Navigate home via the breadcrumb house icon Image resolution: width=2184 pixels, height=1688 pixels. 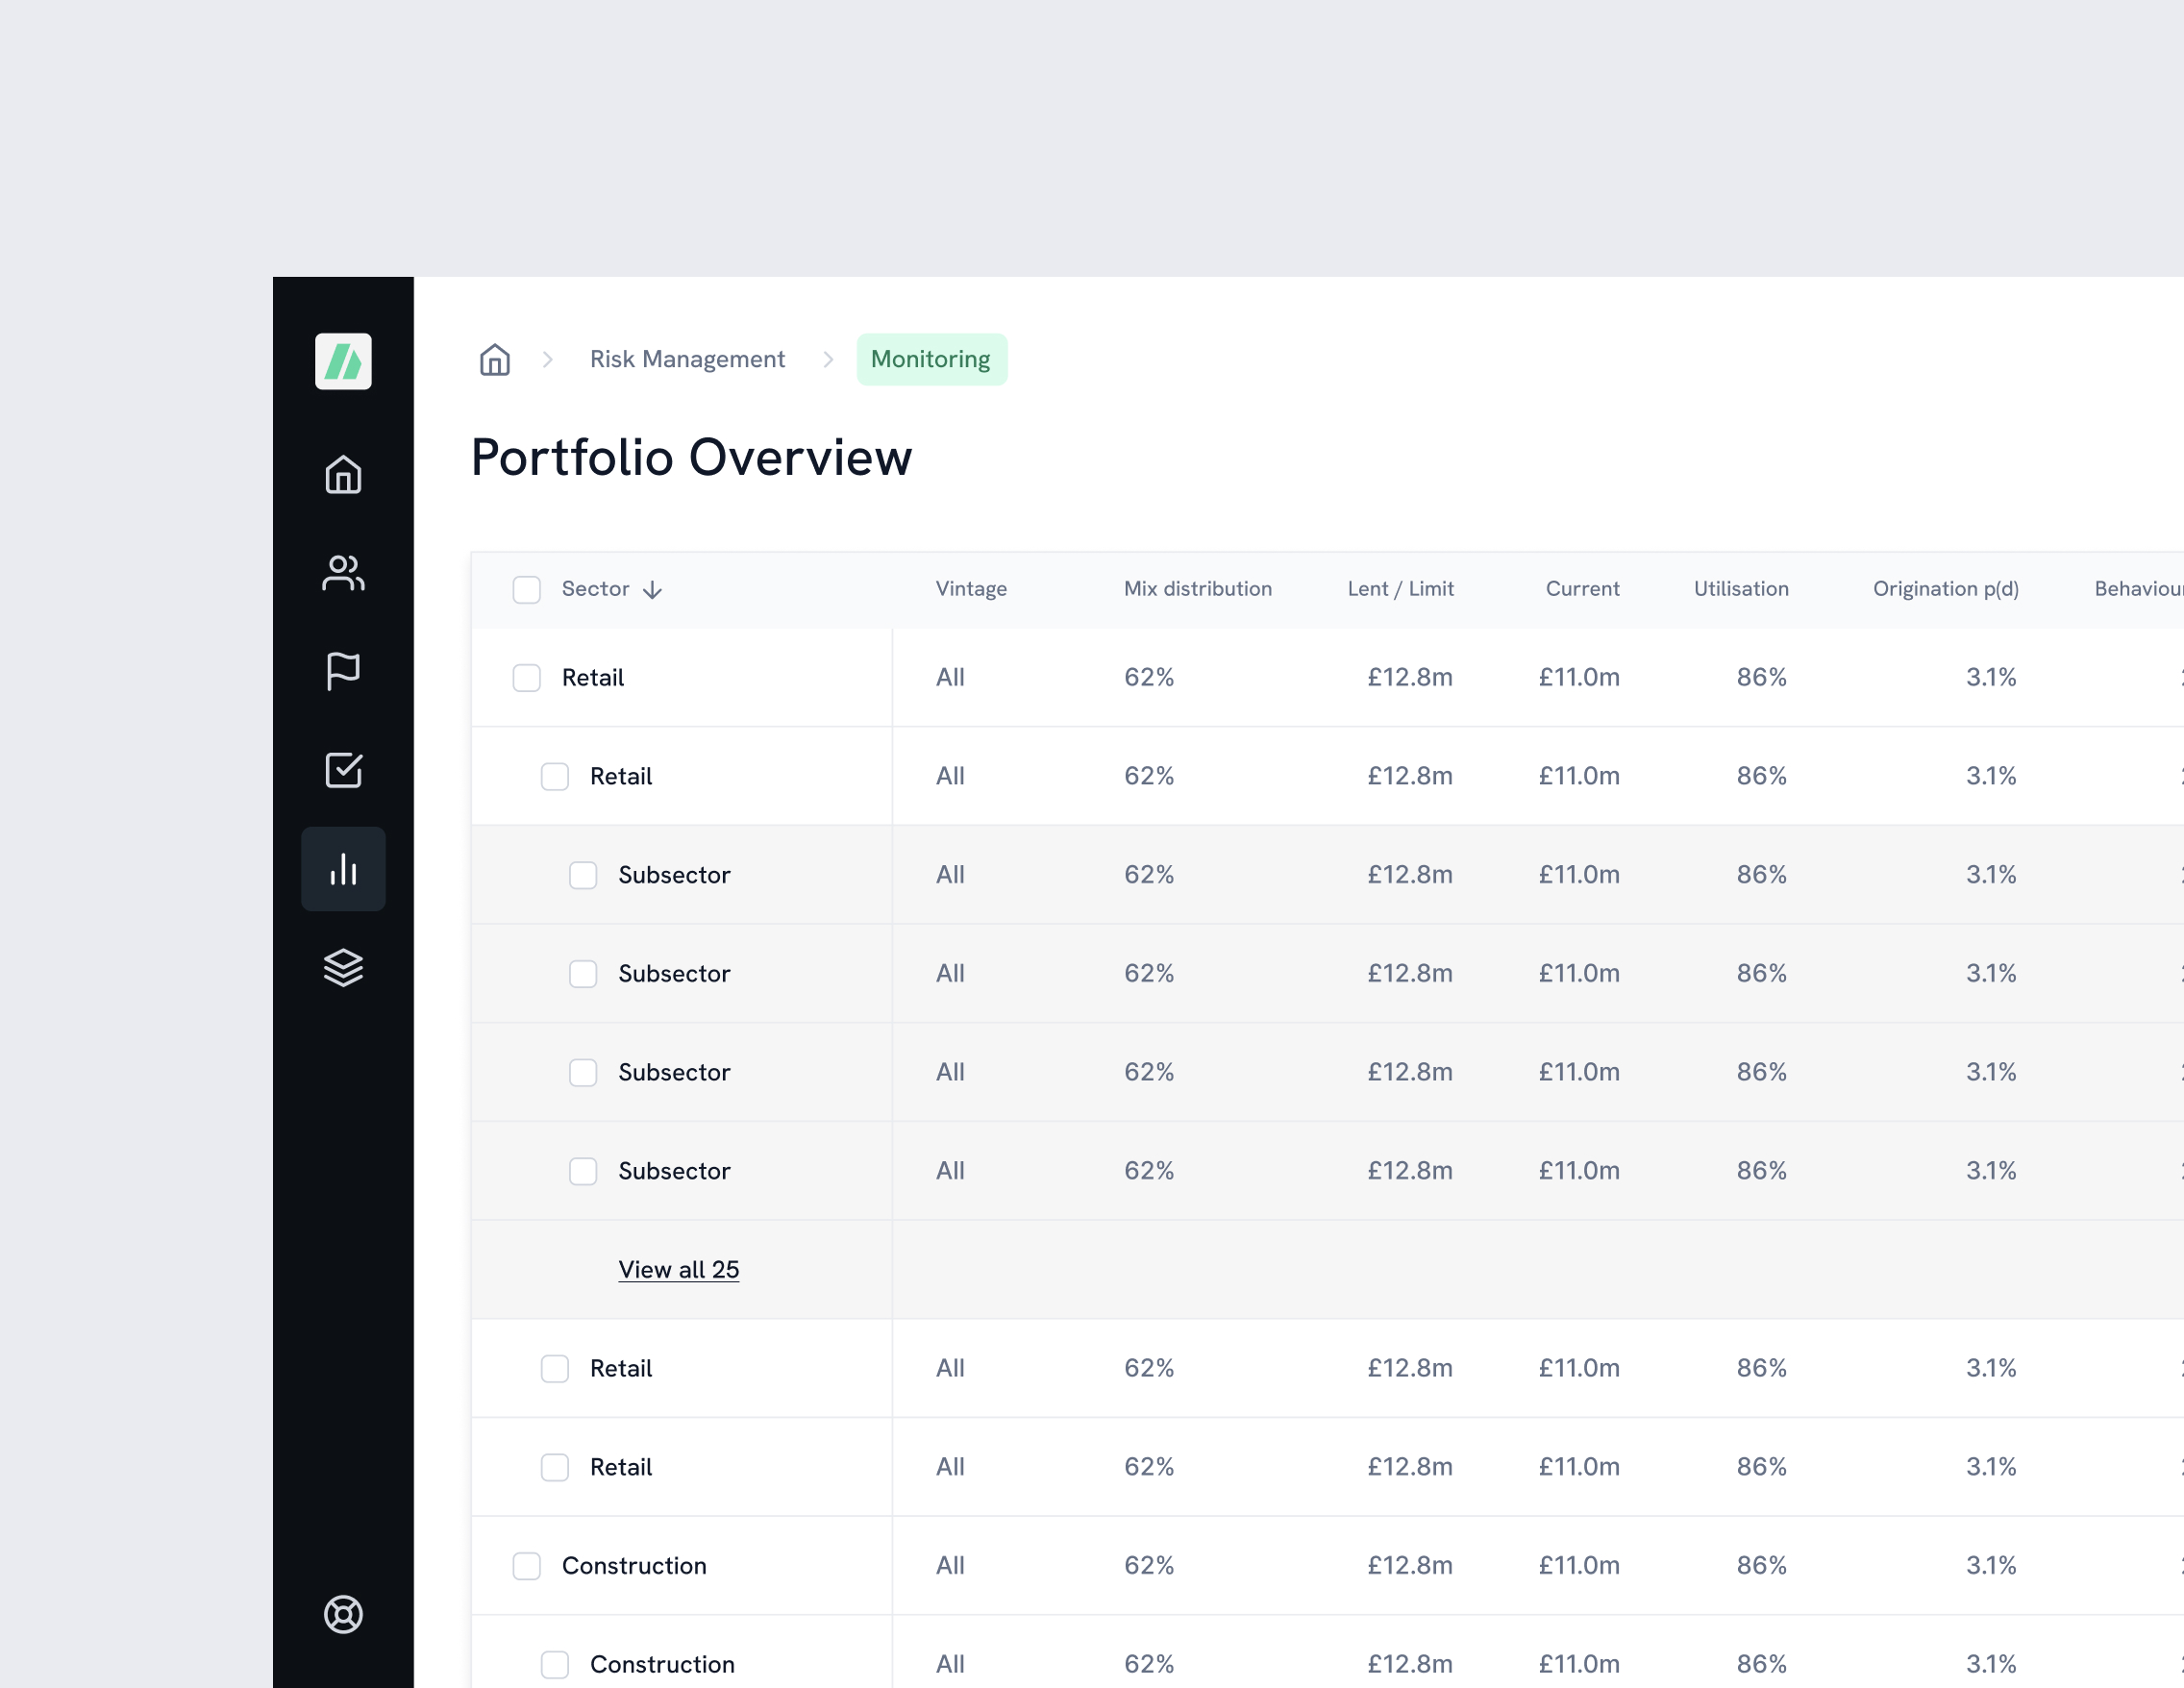494,359
